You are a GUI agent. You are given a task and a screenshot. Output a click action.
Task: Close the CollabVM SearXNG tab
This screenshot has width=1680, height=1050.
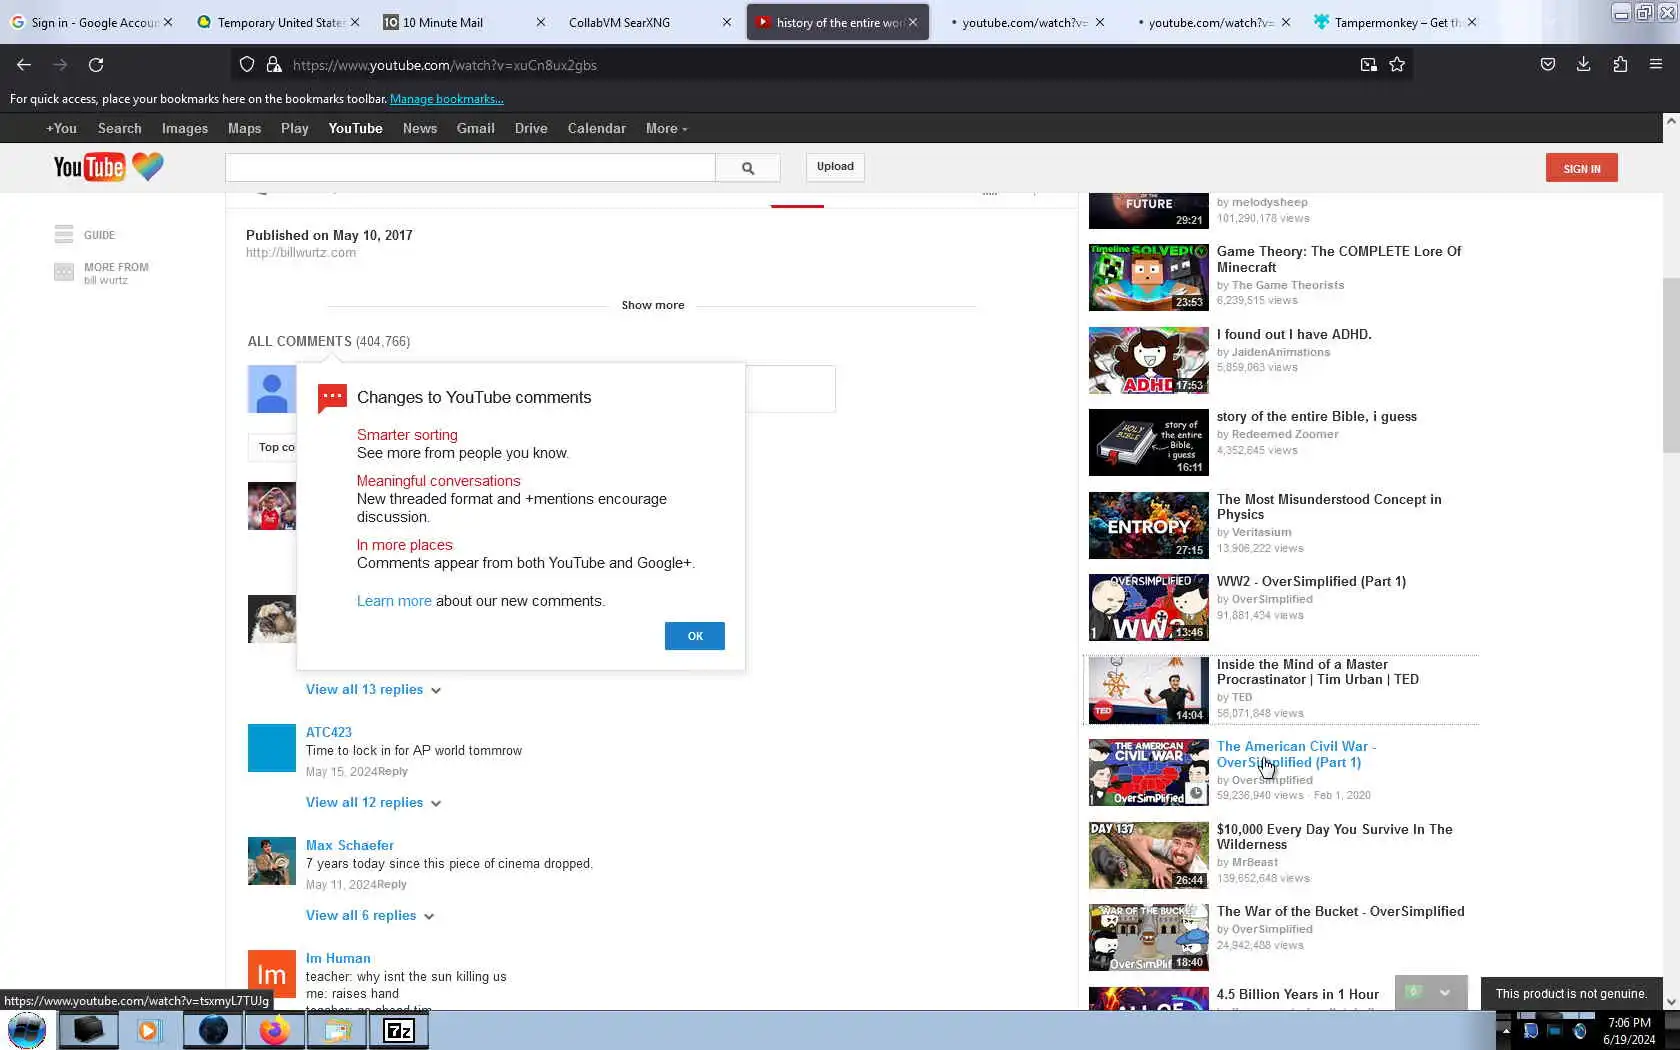tap(727, 22)
